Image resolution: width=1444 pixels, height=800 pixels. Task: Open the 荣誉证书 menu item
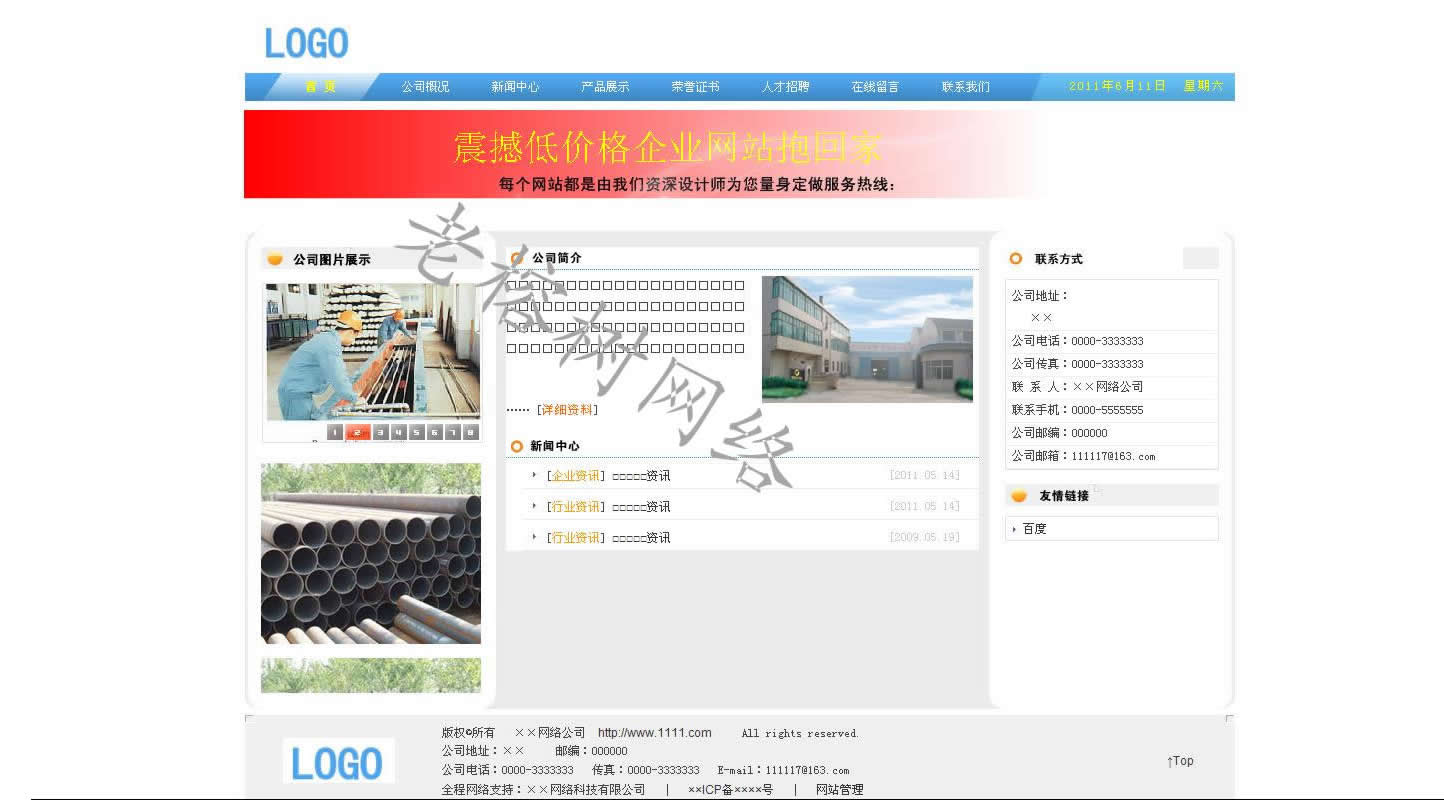point(695,87)
